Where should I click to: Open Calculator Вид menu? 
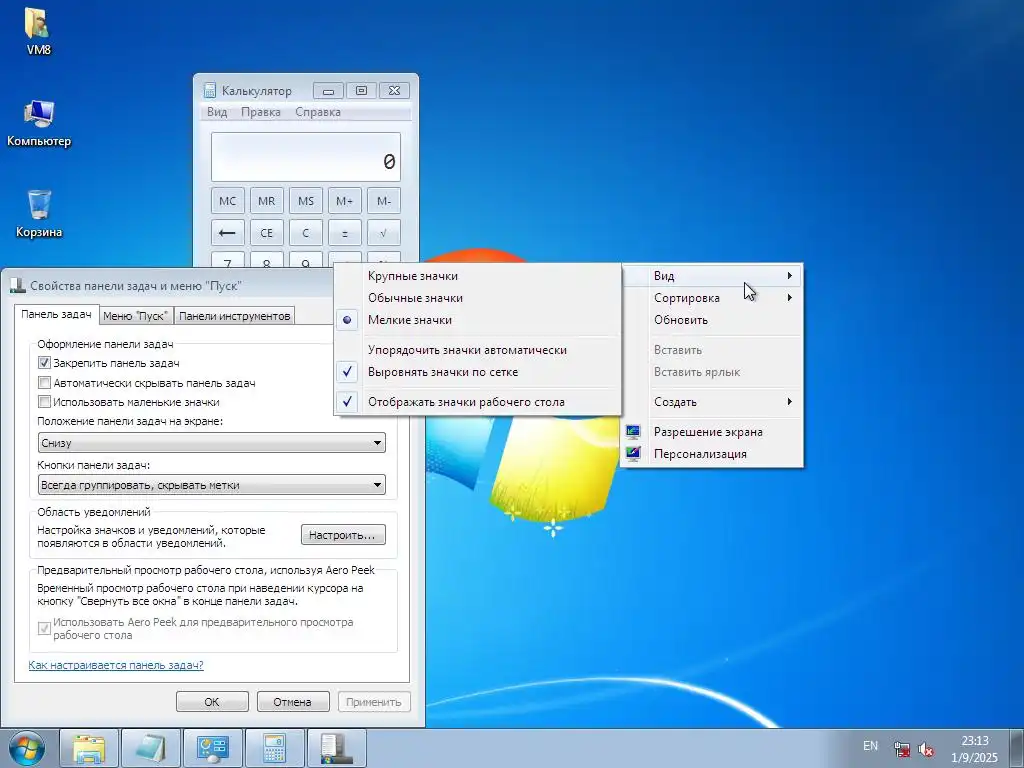[217, 112]
